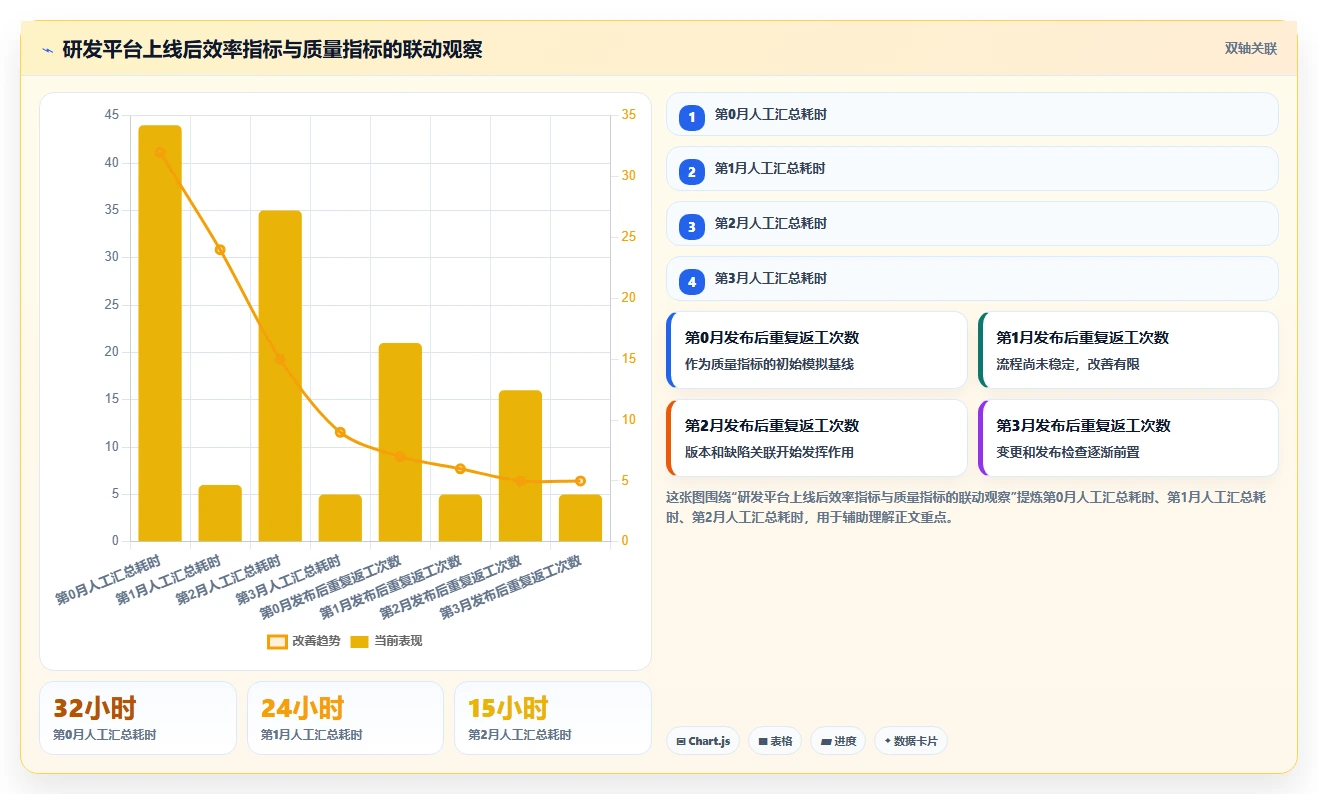Select the blue number 4 badge
1318x794 pixels.
coord(691,283)
